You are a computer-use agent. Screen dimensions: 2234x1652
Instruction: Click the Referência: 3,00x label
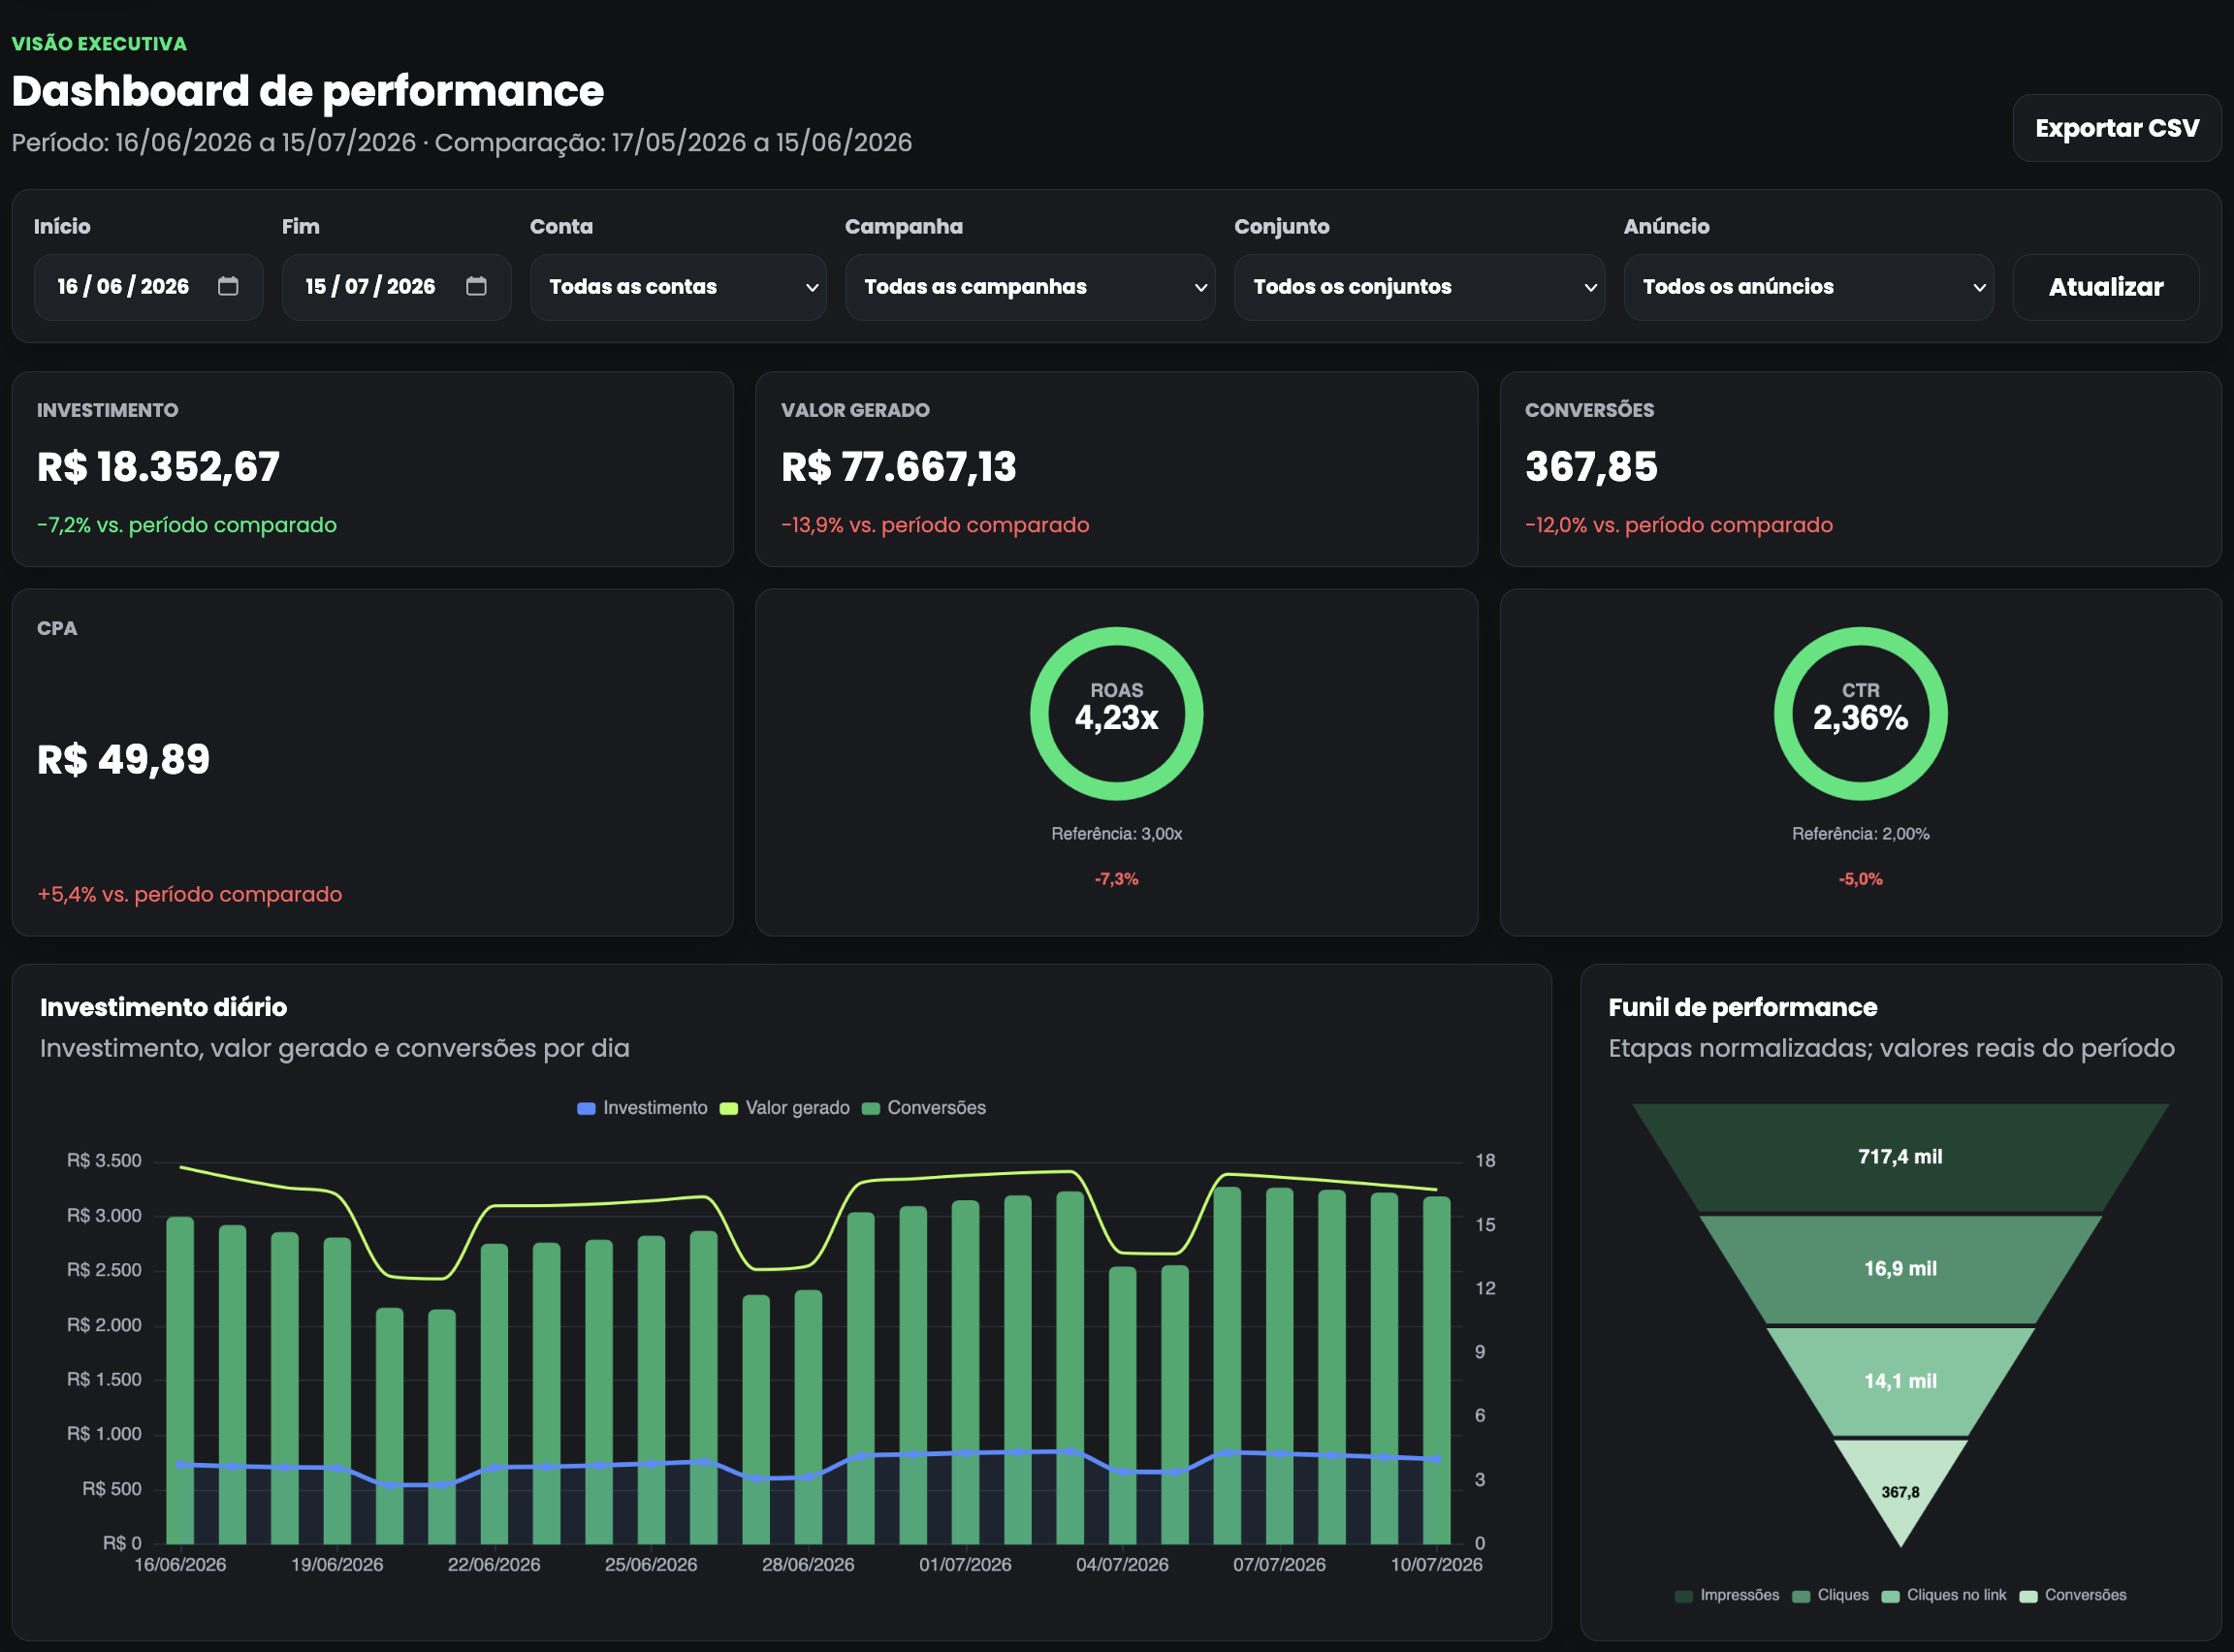point(1116,834)
